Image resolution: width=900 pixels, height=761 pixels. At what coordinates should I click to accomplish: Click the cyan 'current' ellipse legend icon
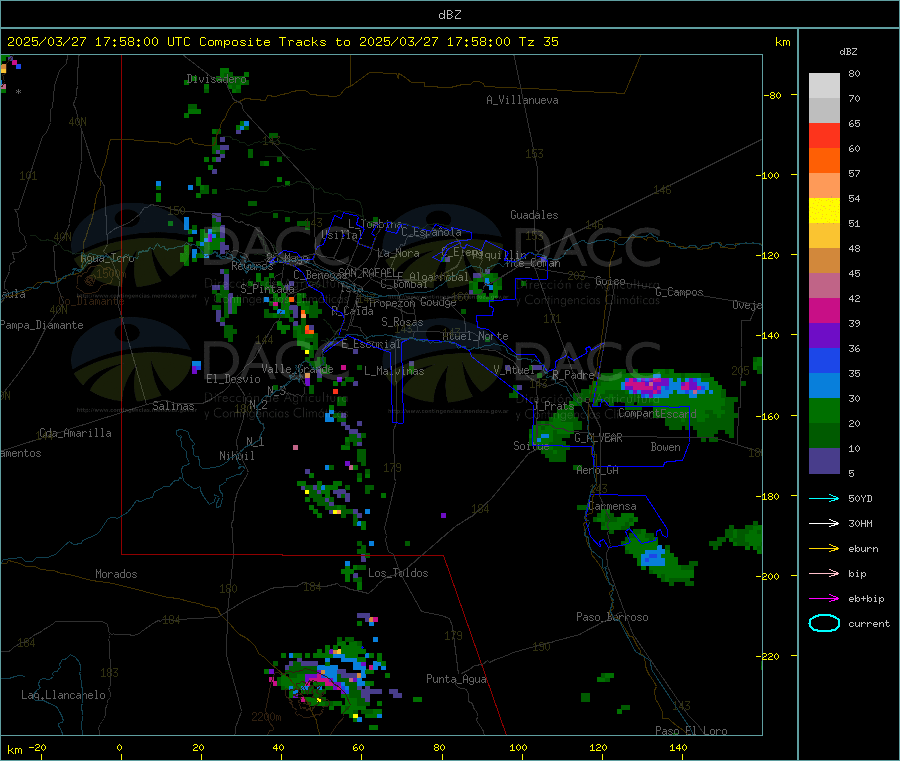pyautogui.click(x=824, y=623)
